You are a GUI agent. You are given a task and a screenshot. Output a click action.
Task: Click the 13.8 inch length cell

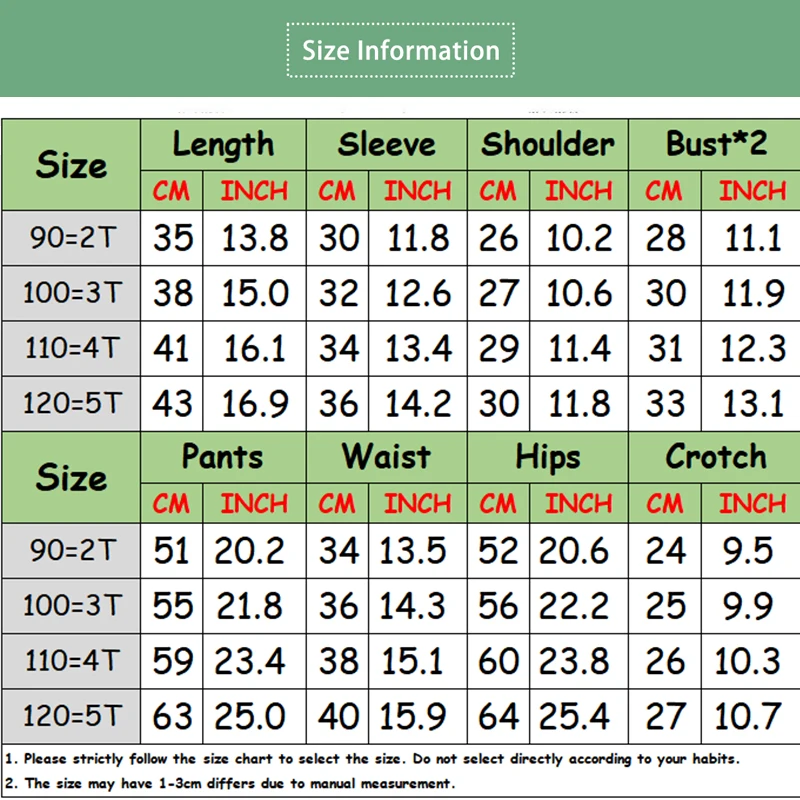point(254,238)
